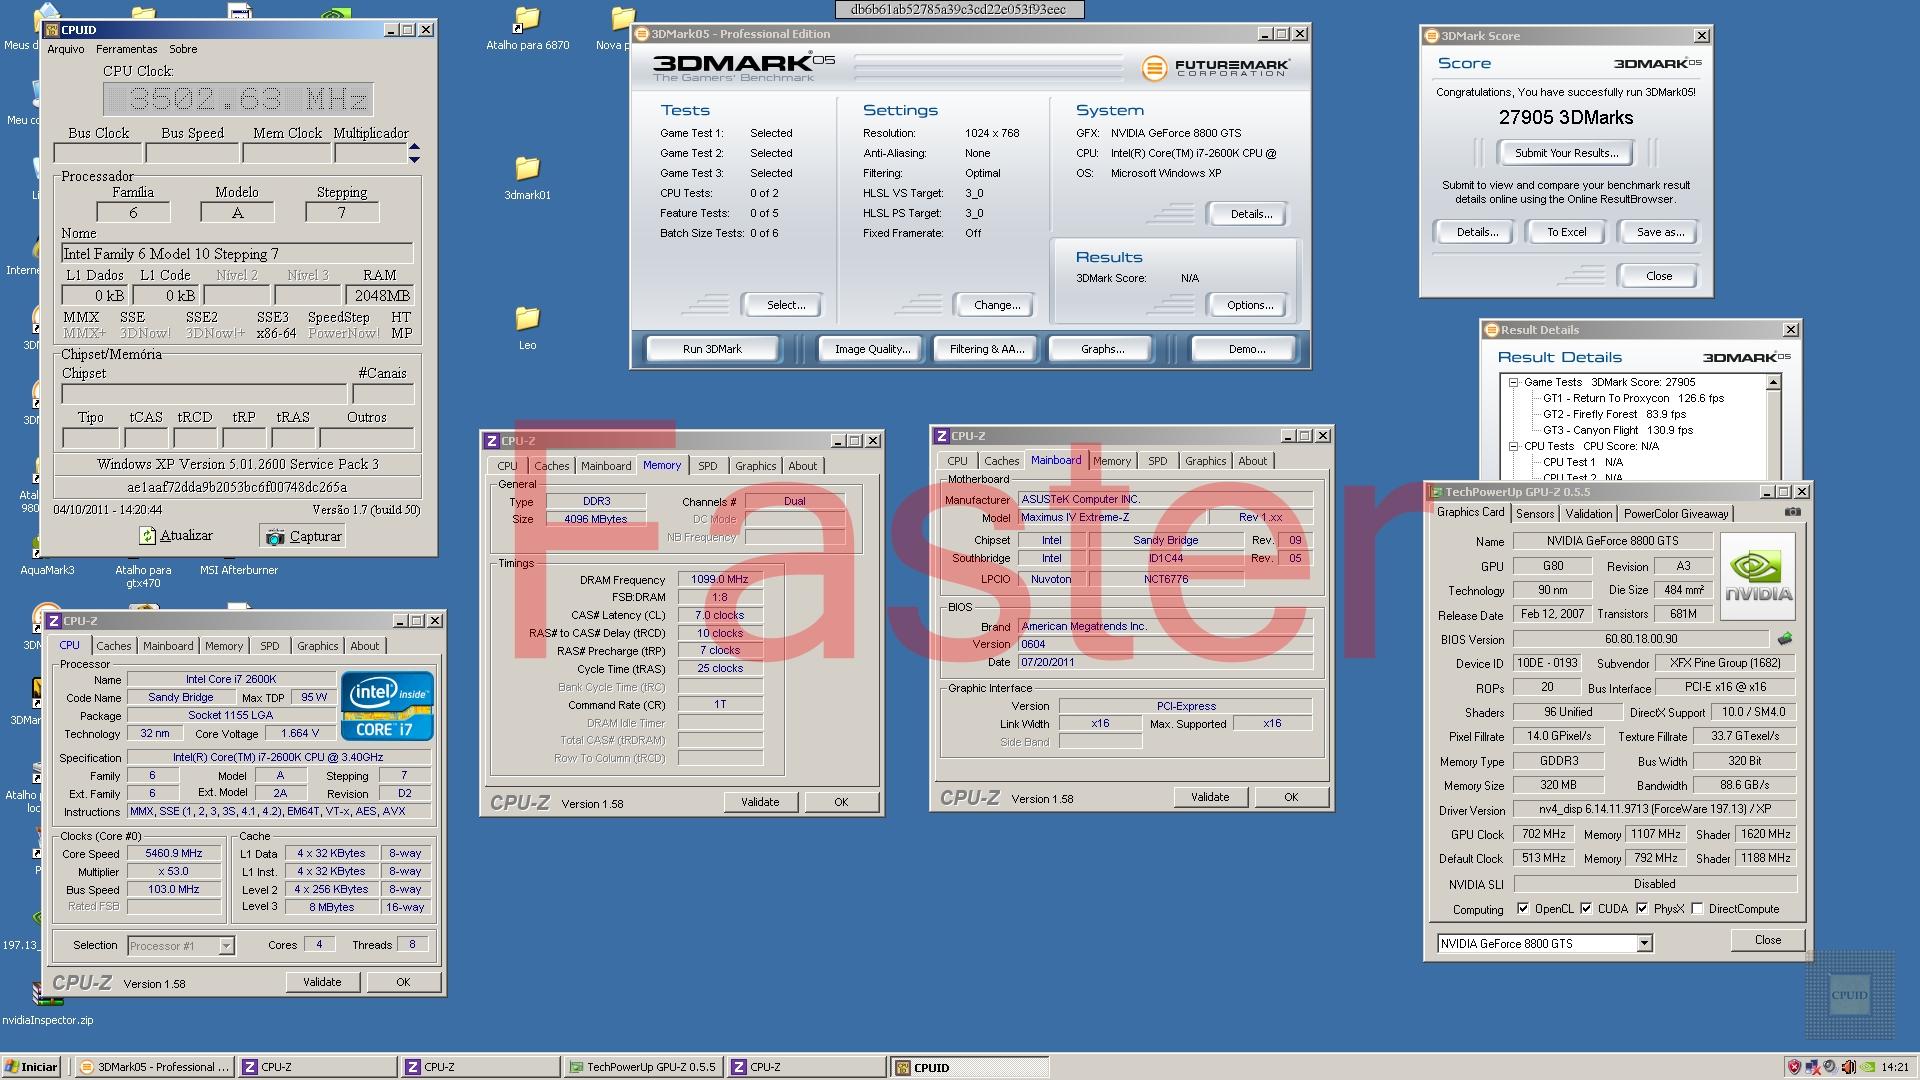Toggle the PhysX checkbox in GPU-Z
The height and width of the screenshot is (1080, 1920).
coord(1642,909)
